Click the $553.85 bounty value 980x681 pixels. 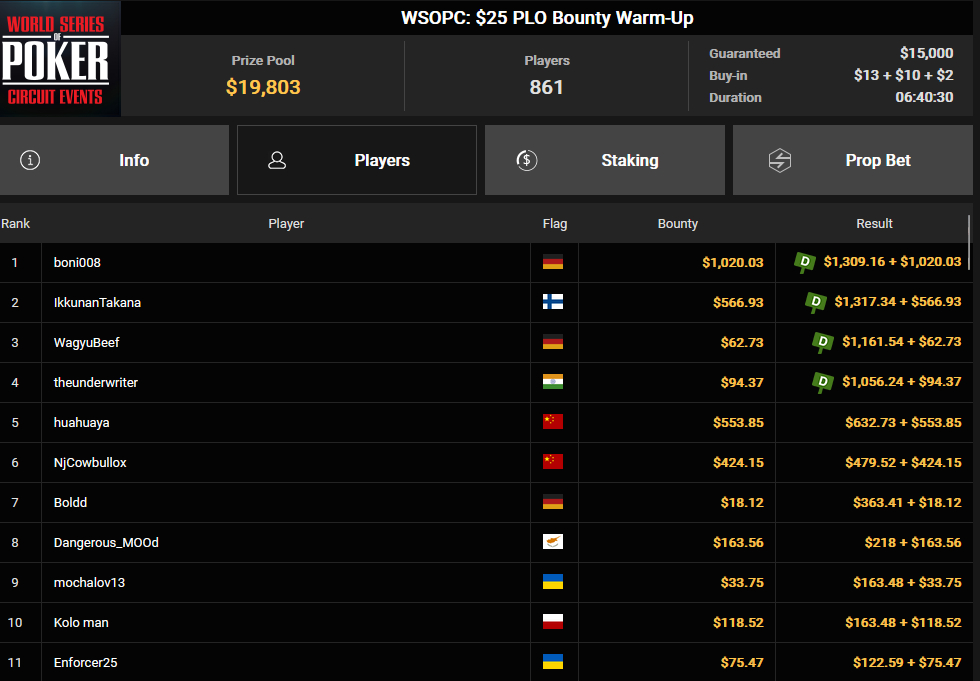click(x=738, y=422)
